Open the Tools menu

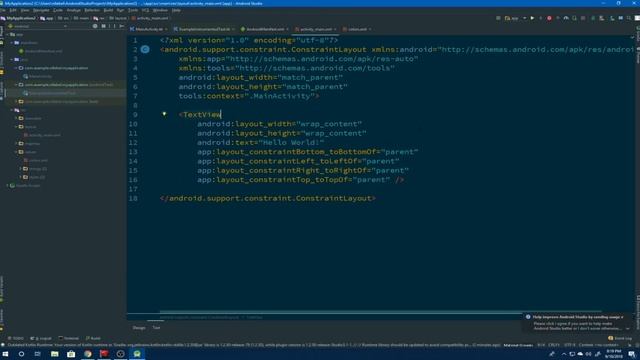[x=133, y=10]
